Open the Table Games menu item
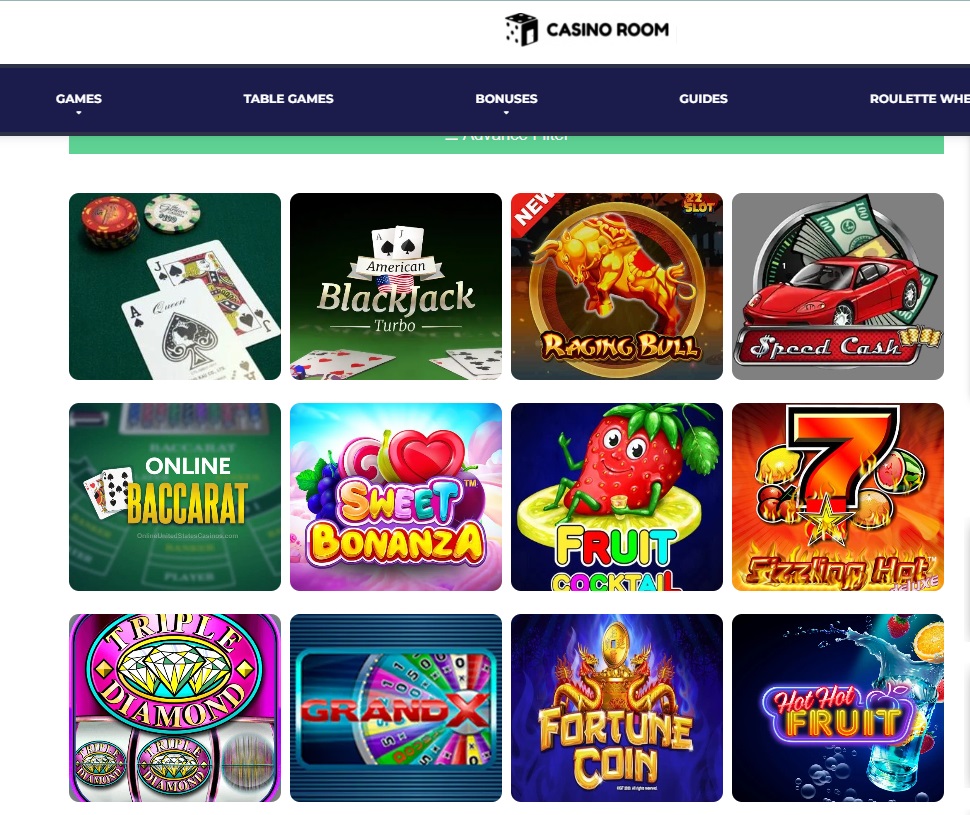The image size is (970, 815). pos(288,98)
